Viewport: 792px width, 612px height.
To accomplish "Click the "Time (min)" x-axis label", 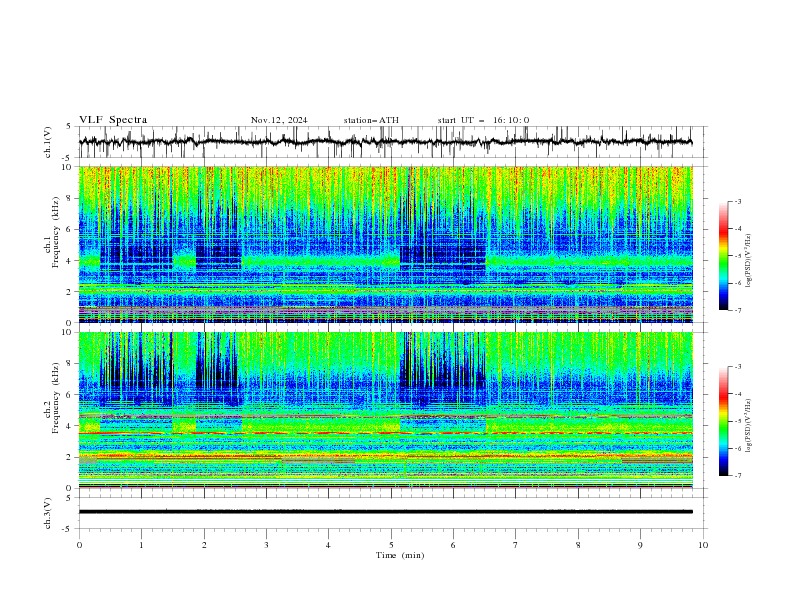I will point(400,555).
